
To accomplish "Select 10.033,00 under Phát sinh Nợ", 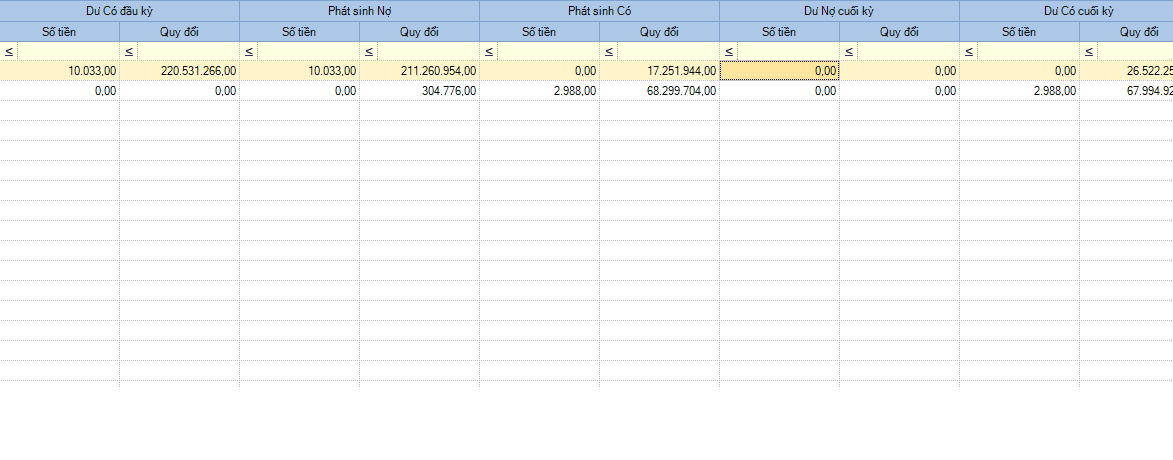I will tap(299, 71).
